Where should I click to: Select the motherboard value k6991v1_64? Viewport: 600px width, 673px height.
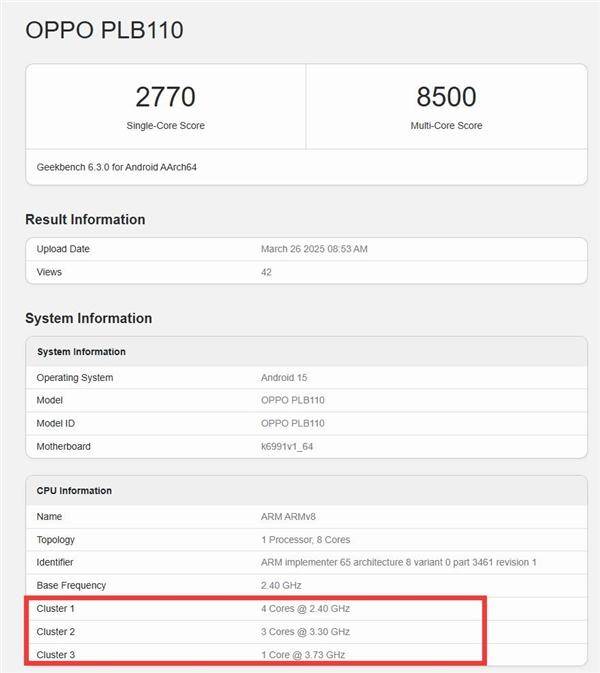(x=287, y=447)
